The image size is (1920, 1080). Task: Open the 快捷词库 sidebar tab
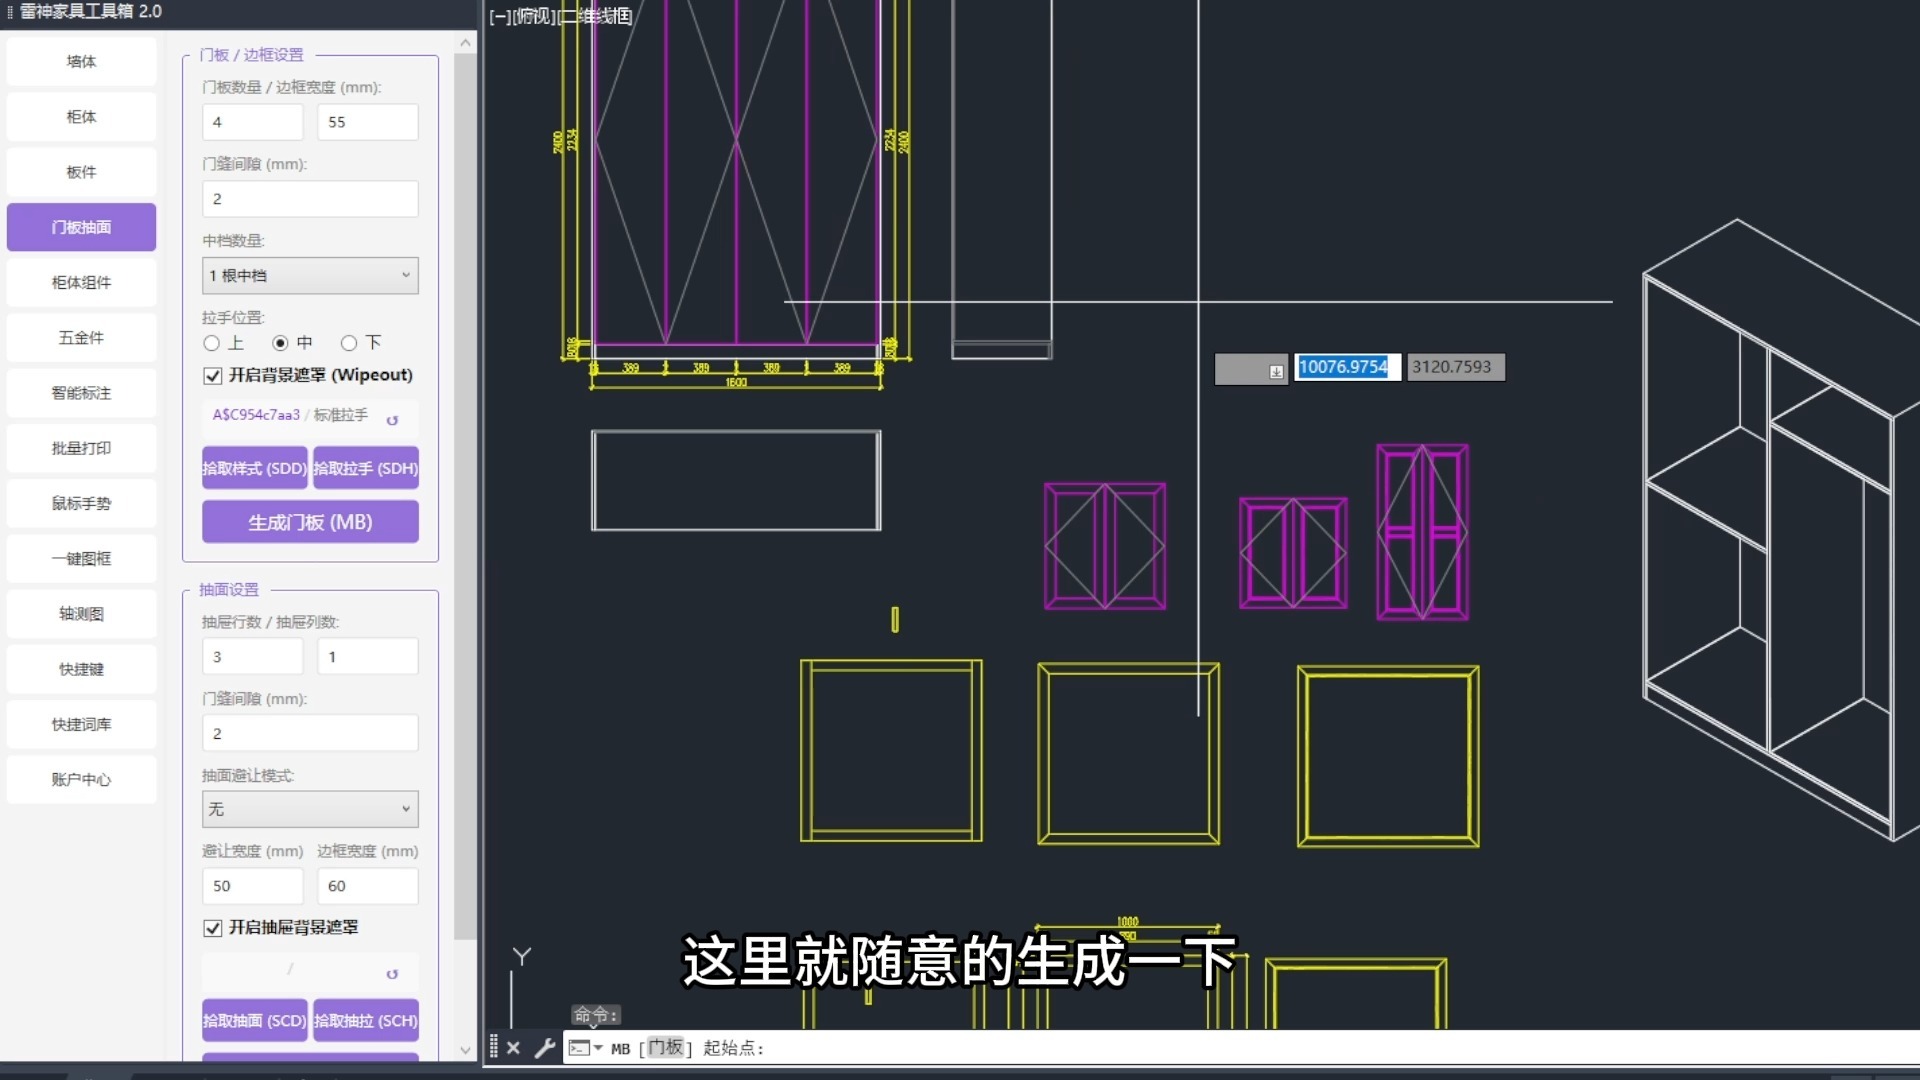click(81, 725)
